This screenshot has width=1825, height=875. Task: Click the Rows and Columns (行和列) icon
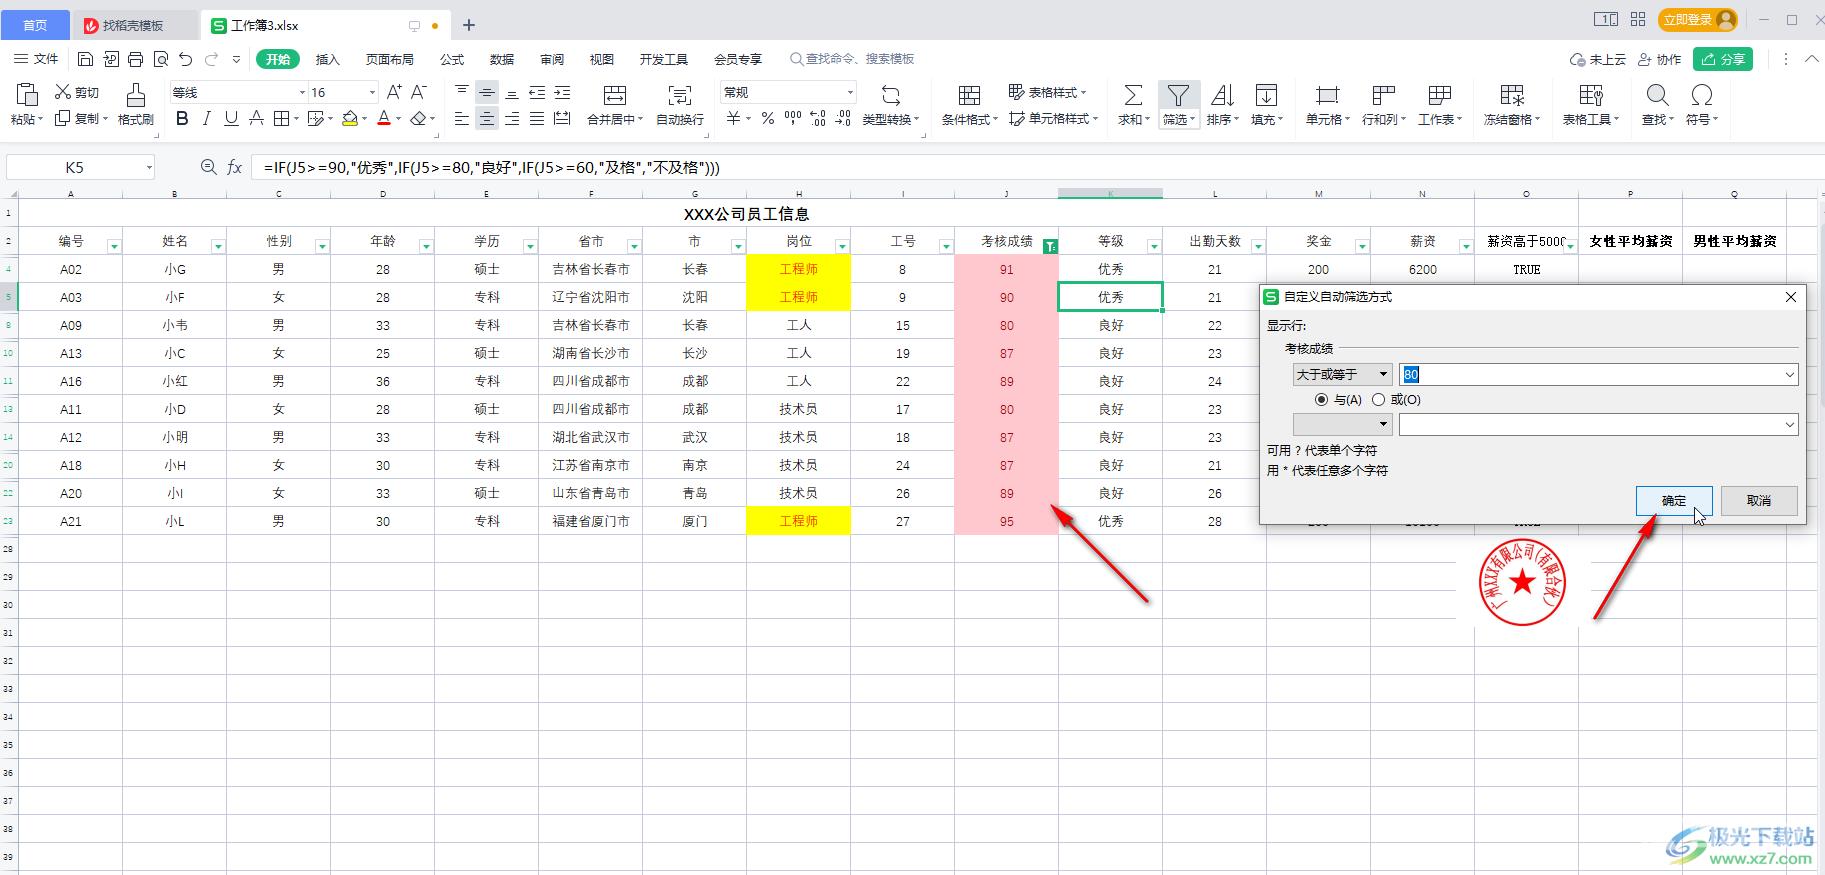point(1384,95)
